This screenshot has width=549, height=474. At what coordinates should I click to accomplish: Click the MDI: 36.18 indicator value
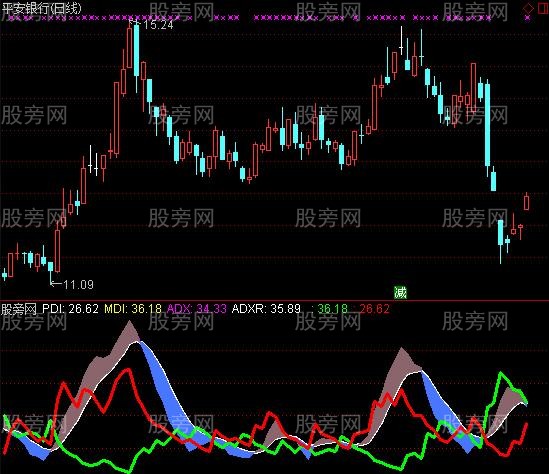(x=133, y=309)
